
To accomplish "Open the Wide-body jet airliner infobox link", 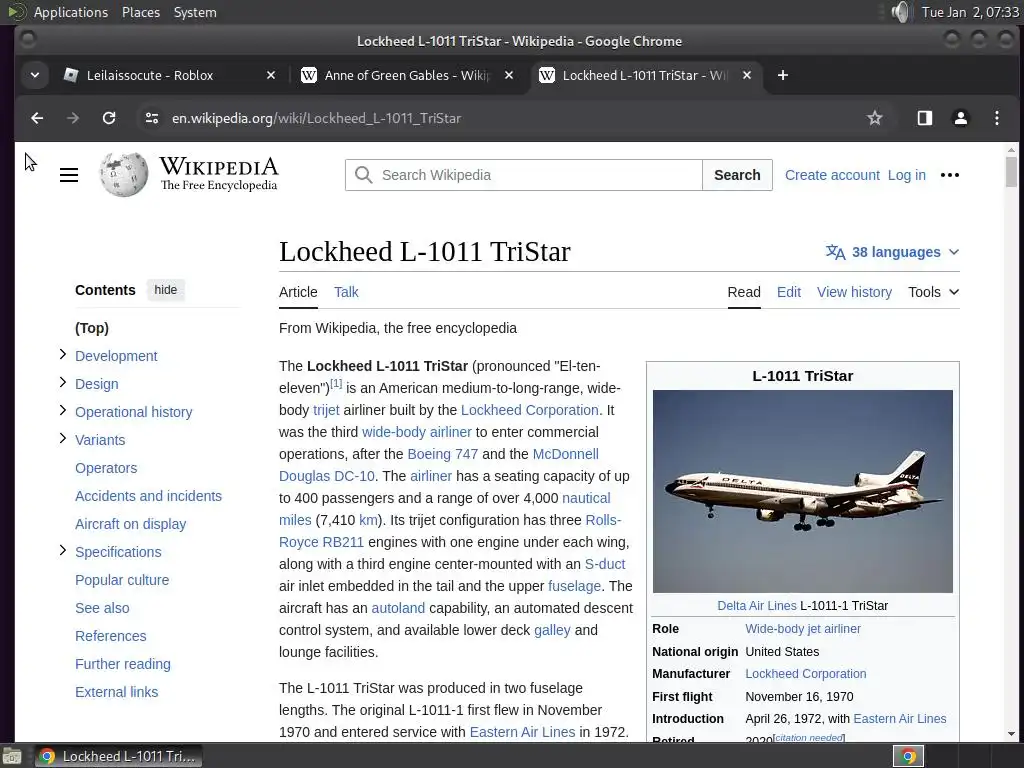I will pos(803,629).
